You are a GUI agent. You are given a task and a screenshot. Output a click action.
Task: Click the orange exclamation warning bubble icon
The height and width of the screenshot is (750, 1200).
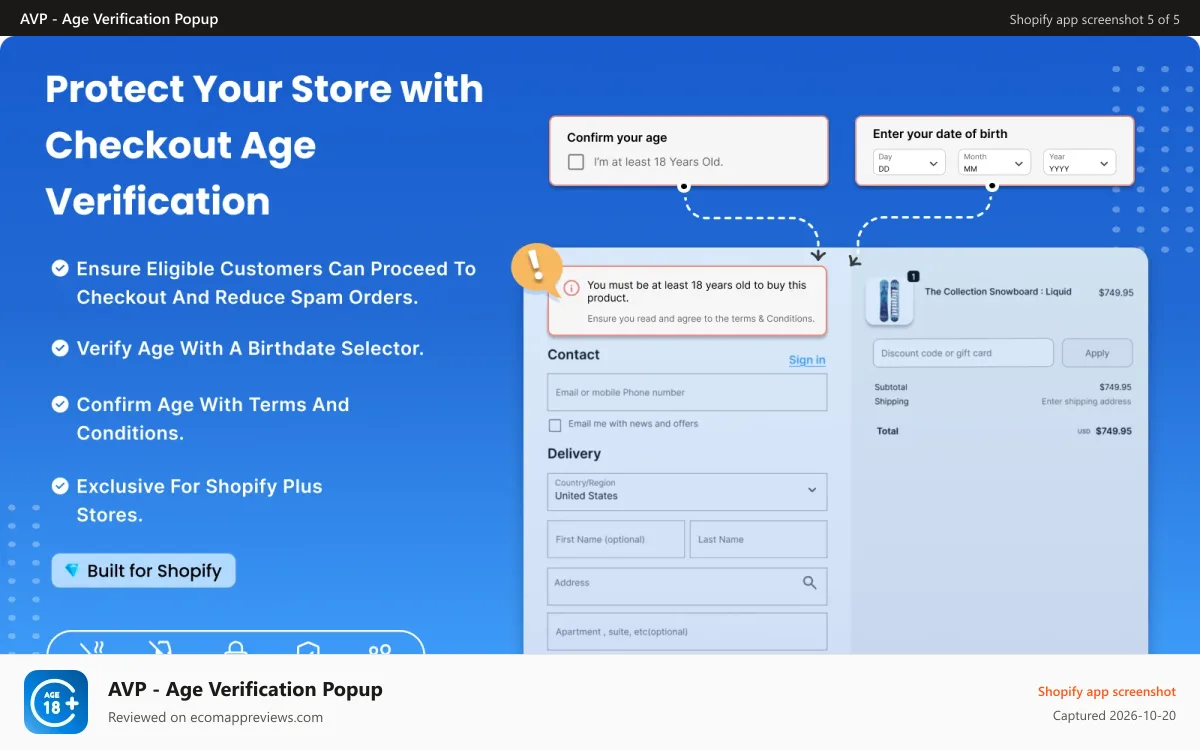[536, 268]
